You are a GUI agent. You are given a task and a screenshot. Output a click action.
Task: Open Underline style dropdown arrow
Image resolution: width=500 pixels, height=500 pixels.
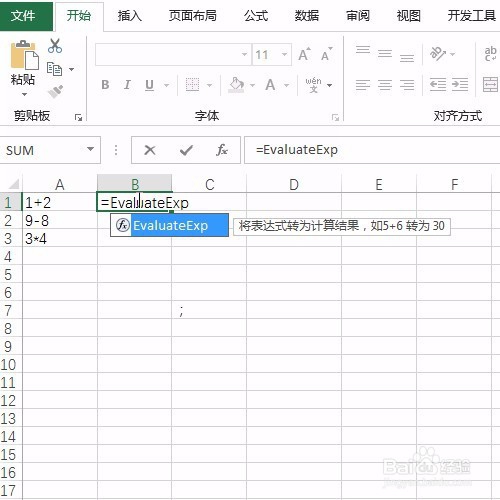(x=166, y=85)
